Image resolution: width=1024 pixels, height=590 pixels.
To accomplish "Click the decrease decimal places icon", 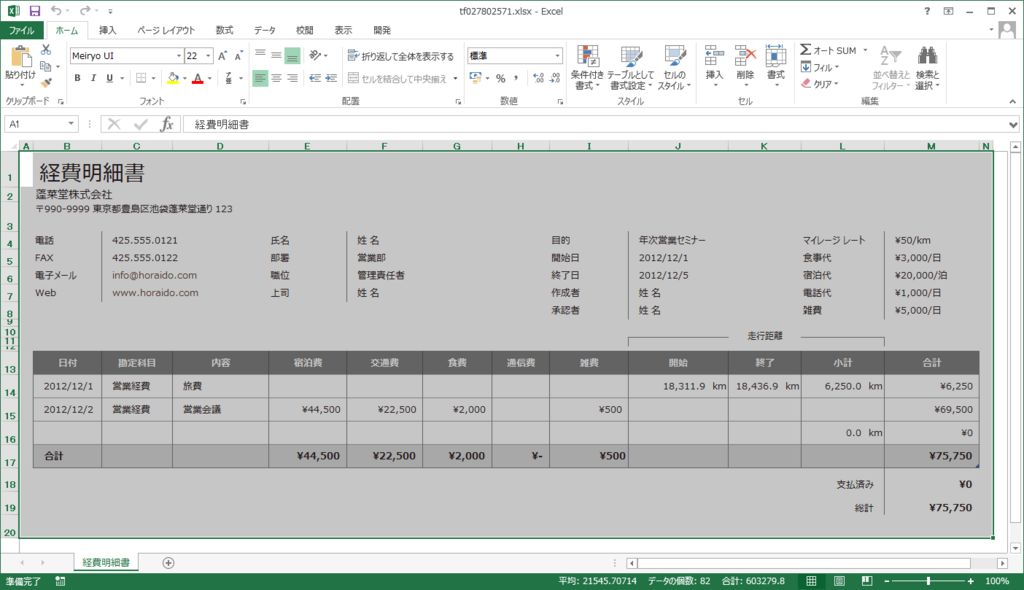I will (x=554, y=78).
